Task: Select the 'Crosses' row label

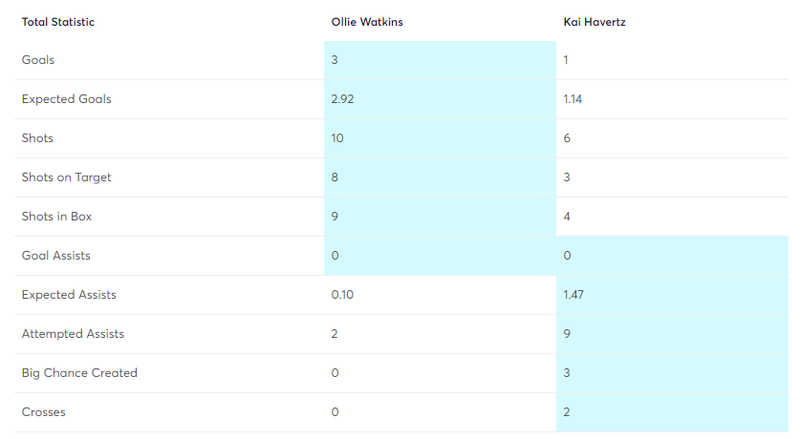Action: 43,412
